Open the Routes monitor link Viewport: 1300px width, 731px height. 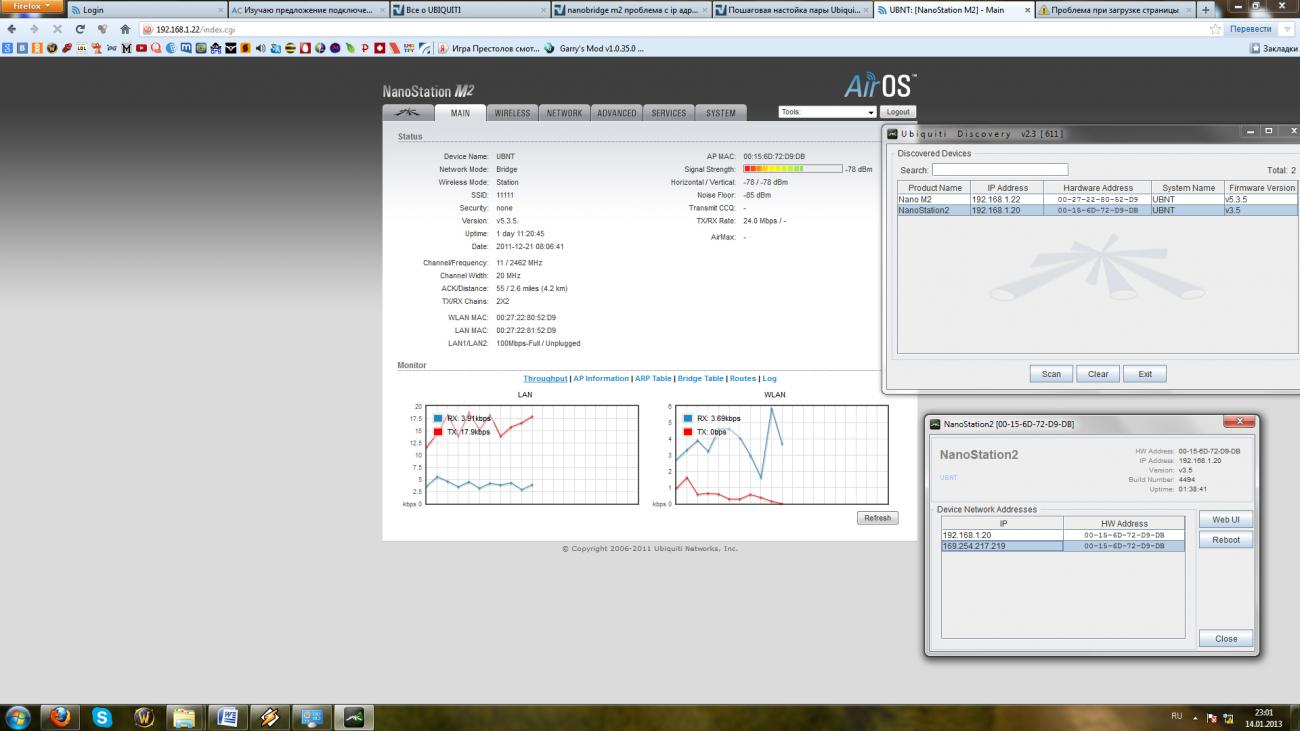point(742,378)
